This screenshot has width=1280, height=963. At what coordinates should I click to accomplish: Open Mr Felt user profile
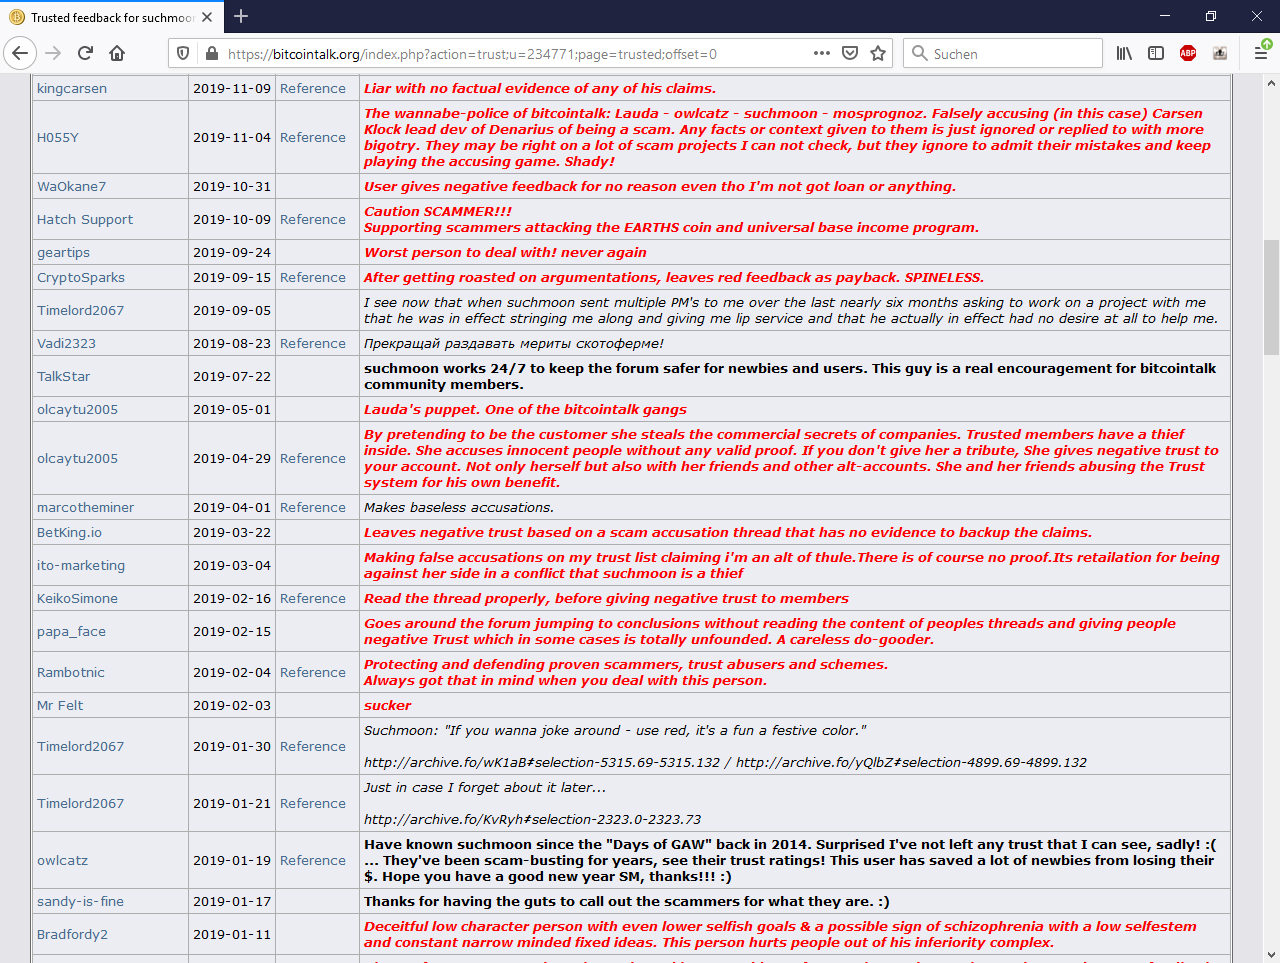[60, 705]
